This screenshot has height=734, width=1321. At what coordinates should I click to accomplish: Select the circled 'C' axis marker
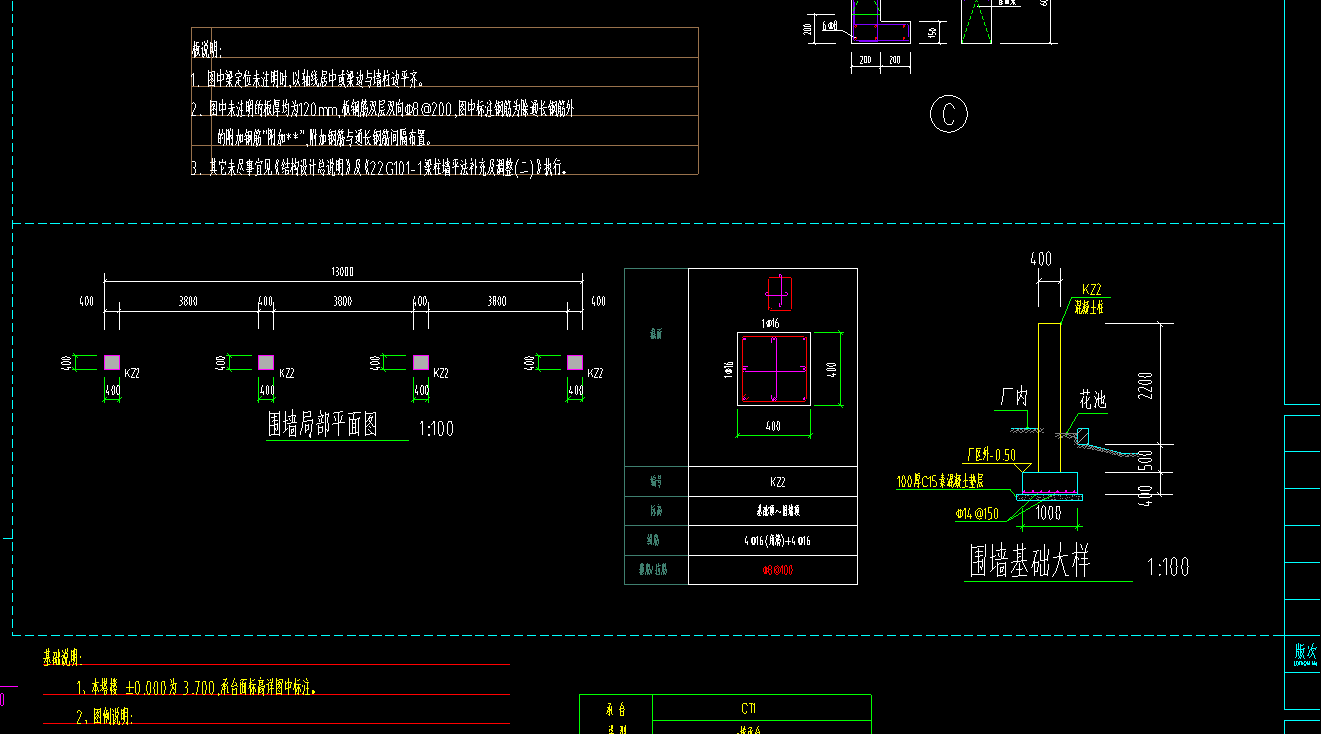948,114
